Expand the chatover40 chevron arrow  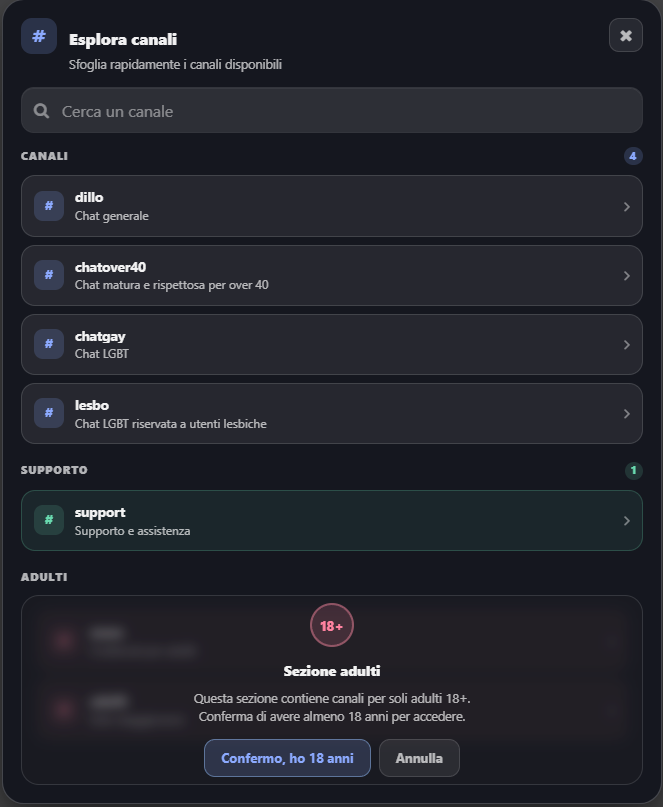pyautogui.click(x=626, y=276)
